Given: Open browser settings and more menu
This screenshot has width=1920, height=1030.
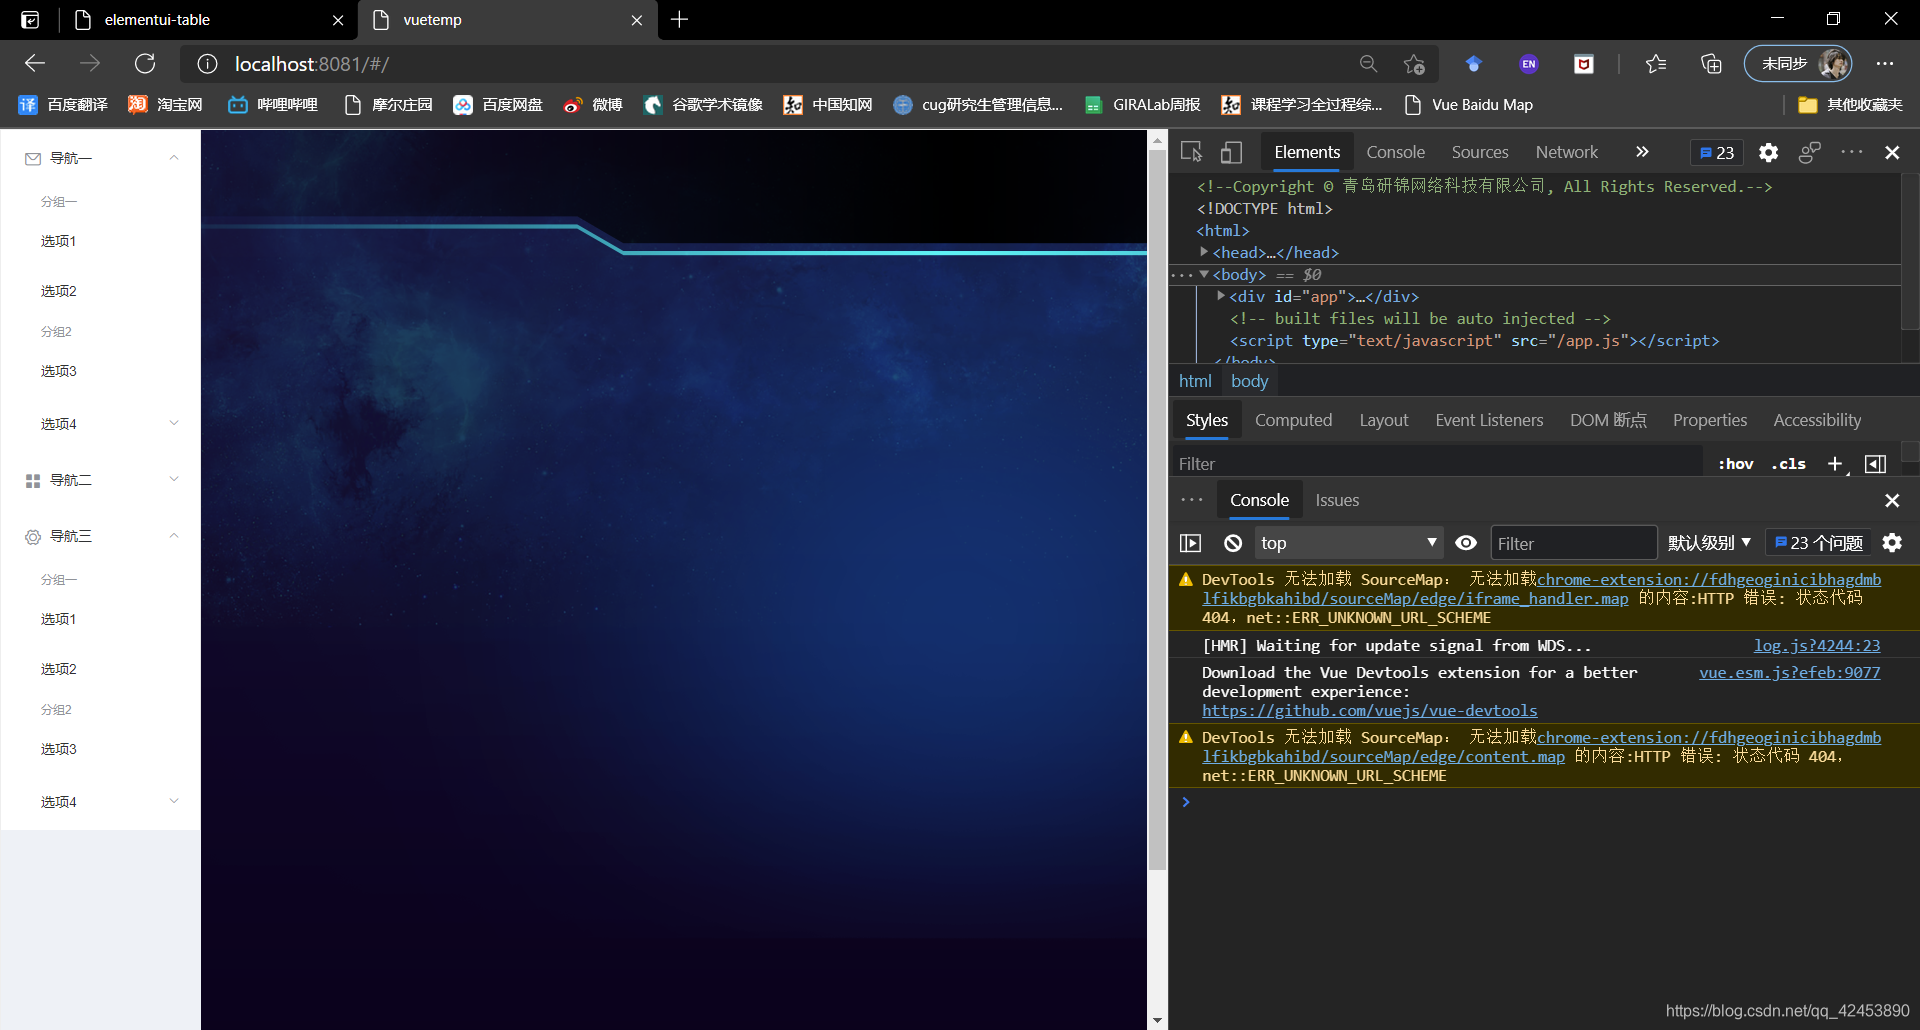Looking at the screenshot, I should (x=1885, y=64).
